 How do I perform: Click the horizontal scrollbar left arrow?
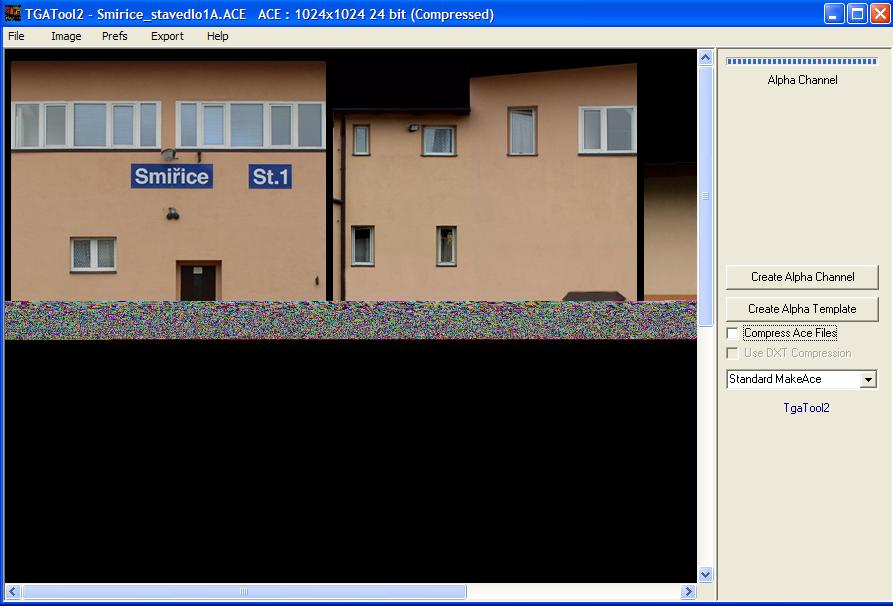point(13,592)
